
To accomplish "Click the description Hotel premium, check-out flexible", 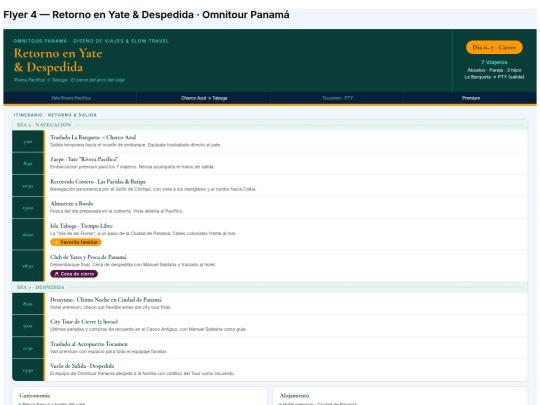I will (111, 307).
